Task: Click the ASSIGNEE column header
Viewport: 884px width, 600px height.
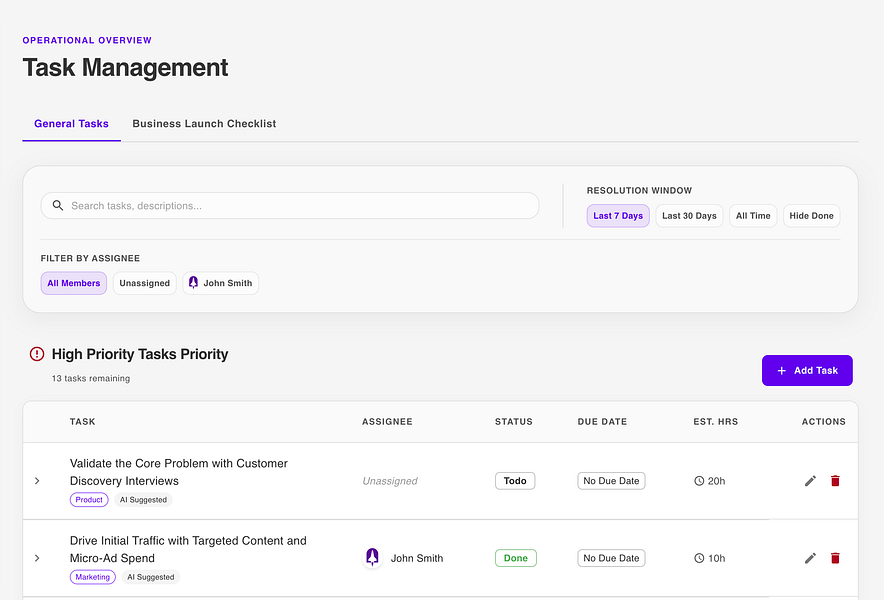Action: click(x=387, y=421)
